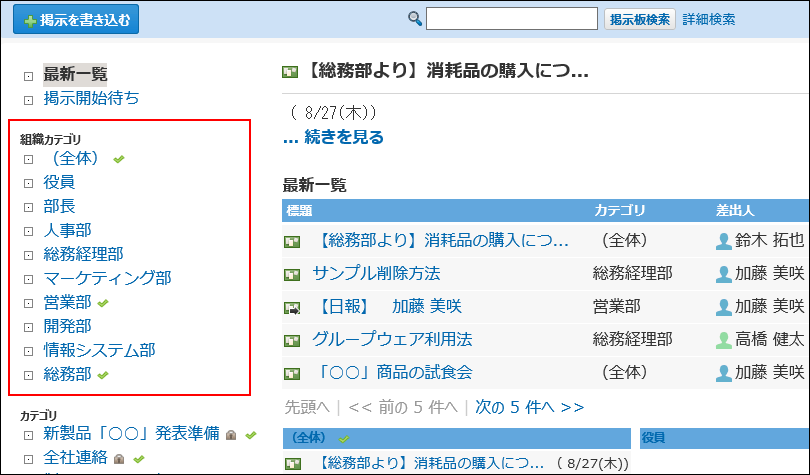Expand the 新製品「〇〇」発表準備 node
Viewport: 810px width, 475px height.
pos(28,435)
